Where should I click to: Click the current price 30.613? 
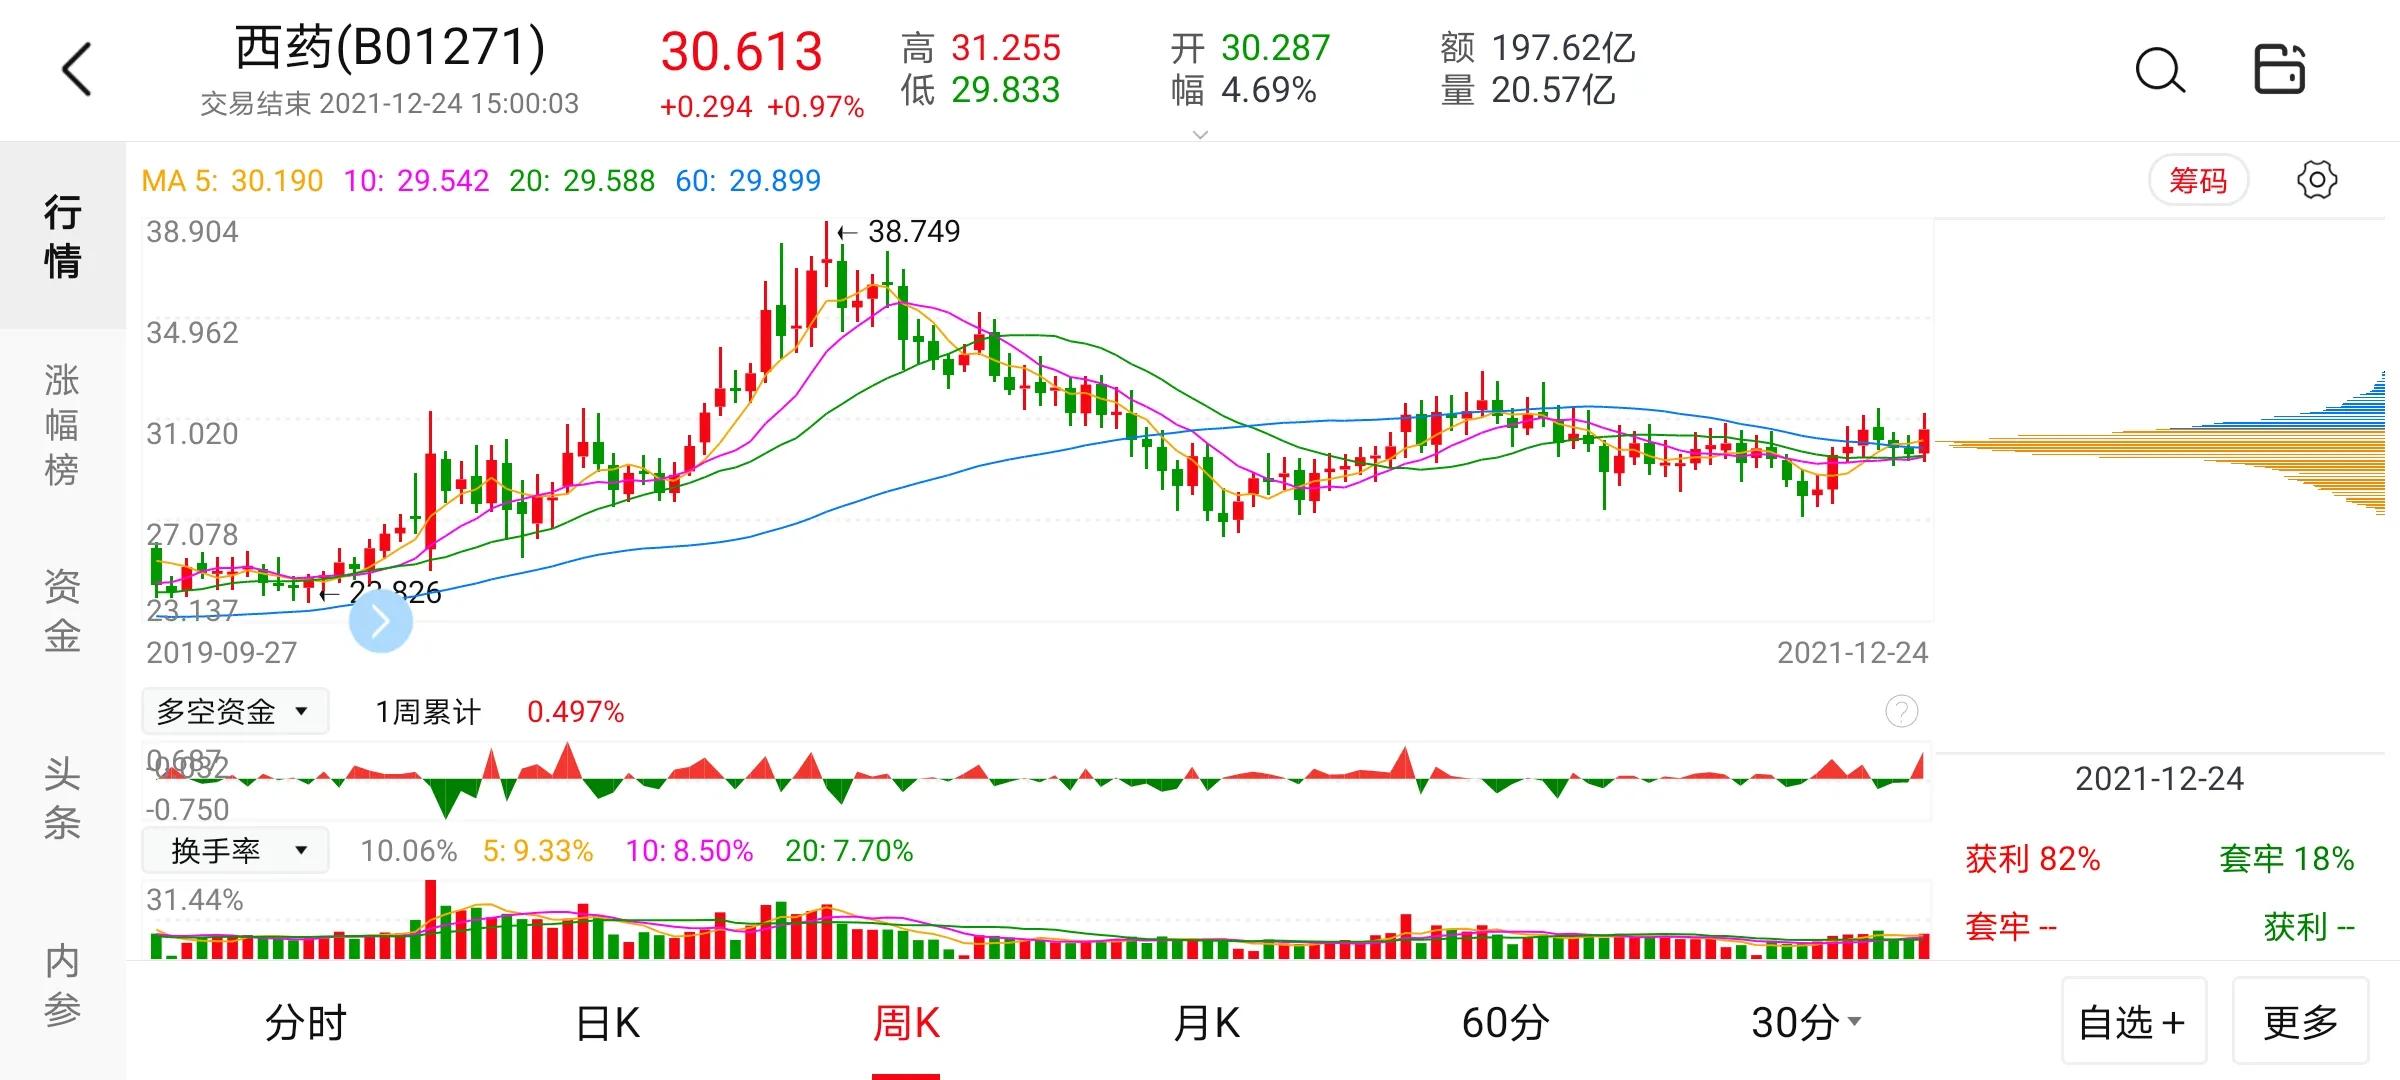(741, 52)
